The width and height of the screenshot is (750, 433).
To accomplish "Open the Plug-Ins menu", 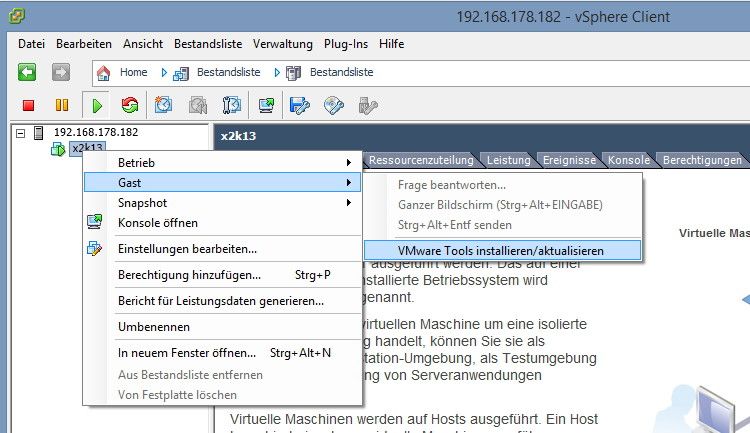I will click(346, 44).
